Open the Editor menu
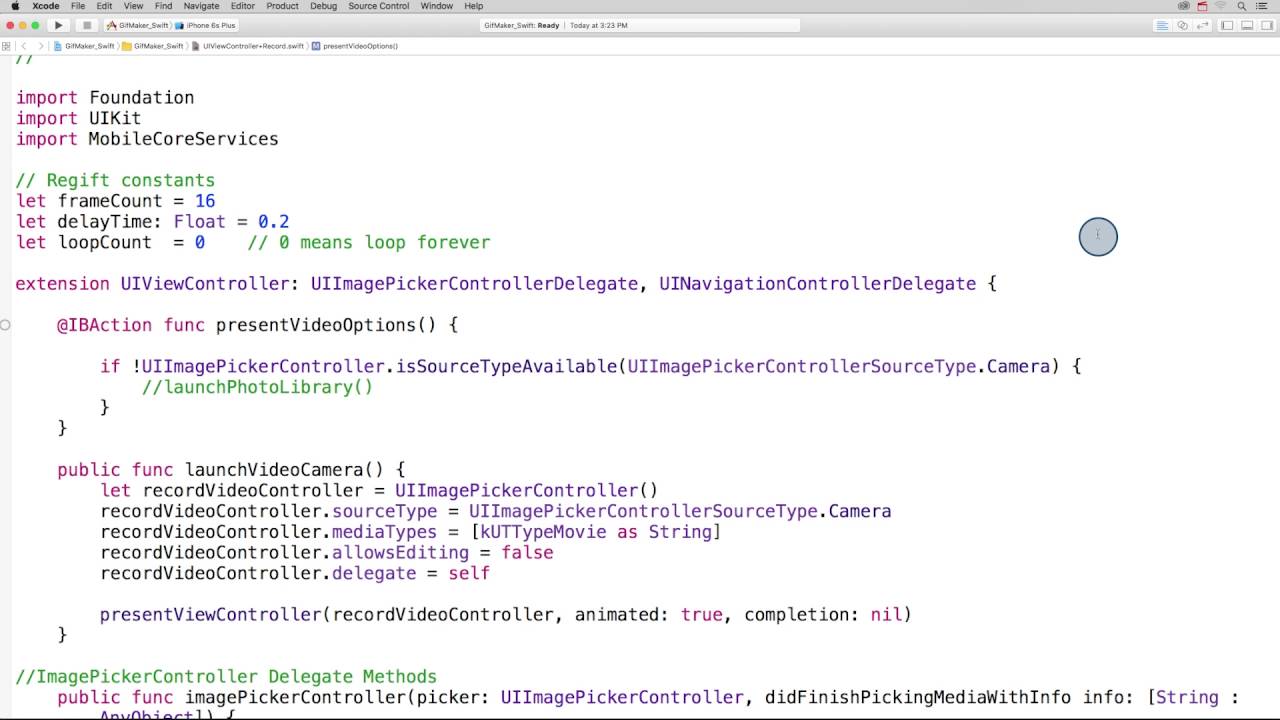 (243, 6)
